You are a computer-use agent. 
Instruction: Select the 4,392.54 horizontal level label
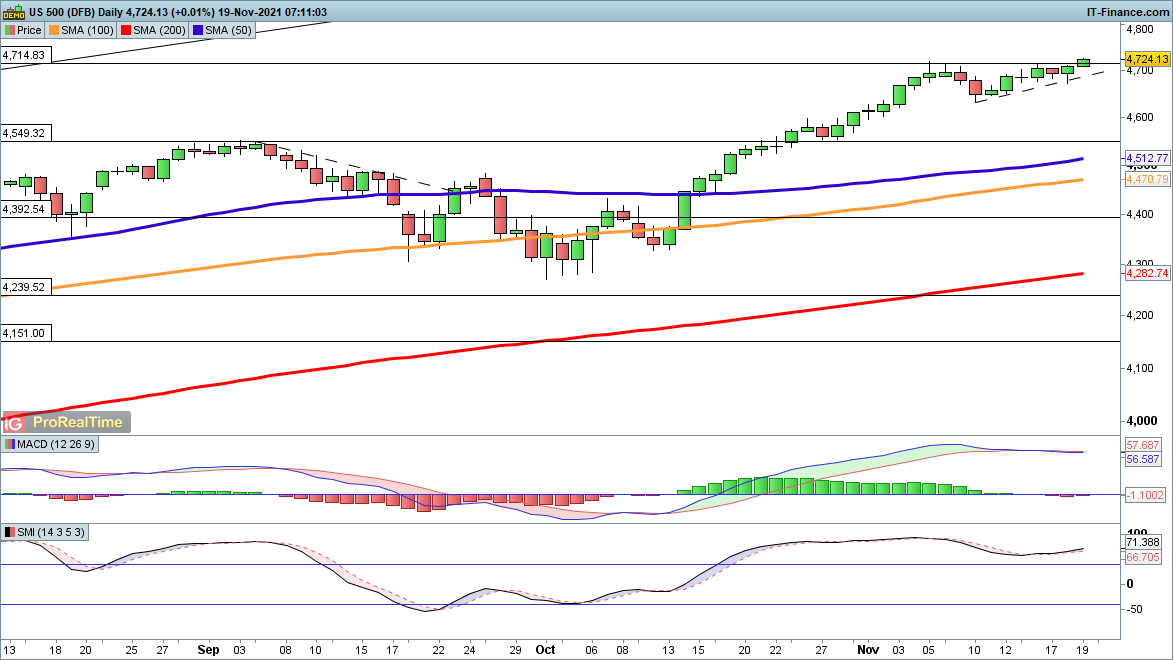[24, 209]
